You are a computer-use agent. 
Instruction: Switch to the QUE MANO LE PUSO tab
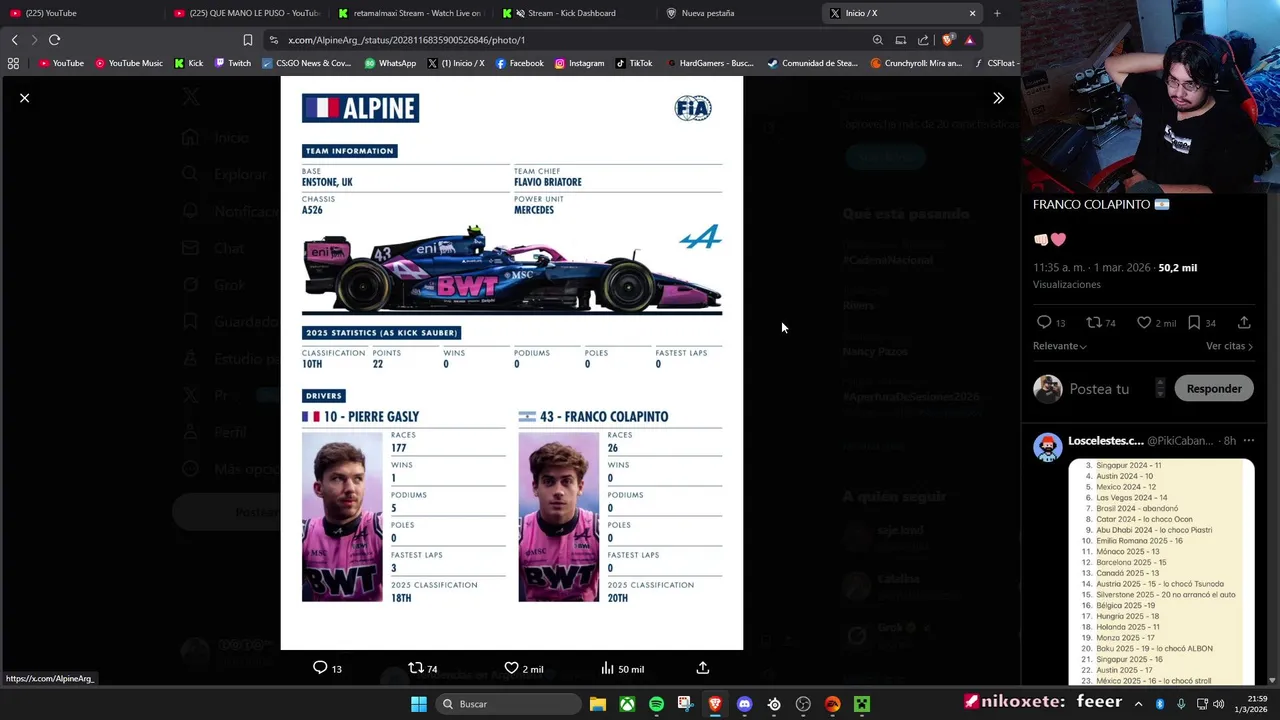point(247,13)
